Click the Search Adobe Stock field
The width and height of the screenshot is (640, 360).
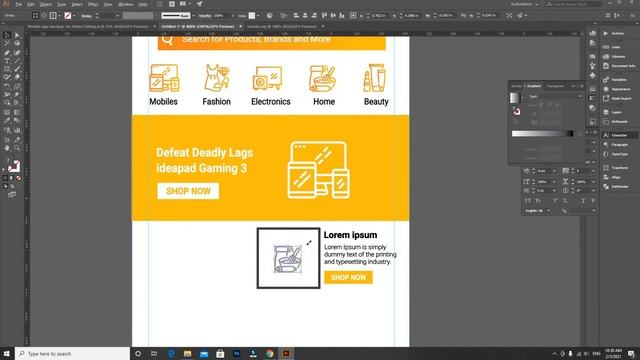point(574,4)
